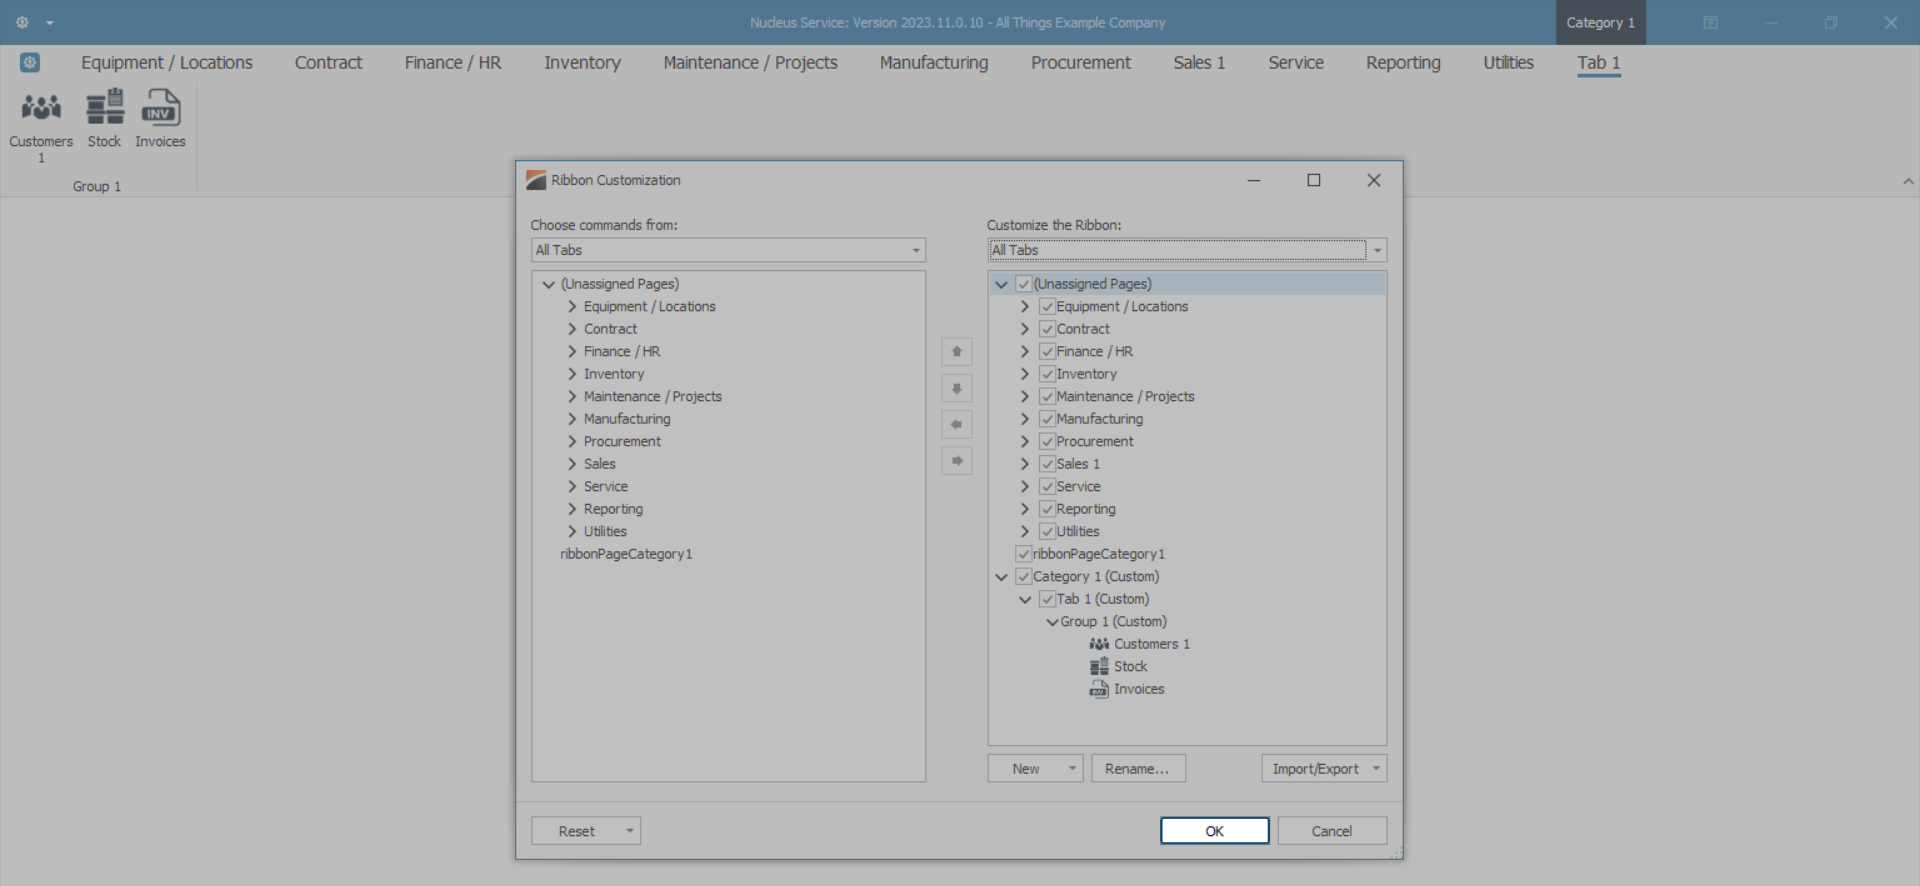Close the Ribbon Customization dialog
This screenshot has width=1920, height=886.
[x=1374, y=180]
